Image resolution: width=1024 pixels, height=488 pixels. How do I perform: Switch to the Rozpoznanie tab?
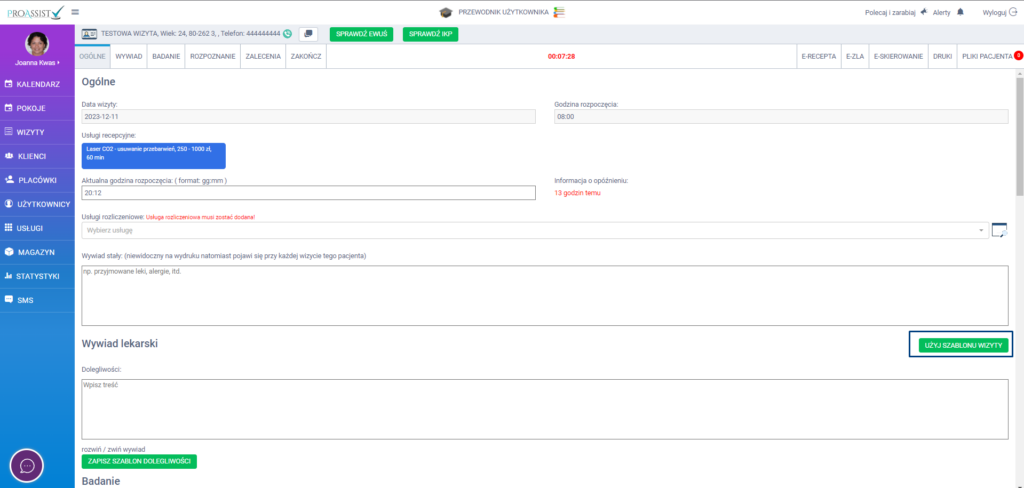click(x=212, y=57)
